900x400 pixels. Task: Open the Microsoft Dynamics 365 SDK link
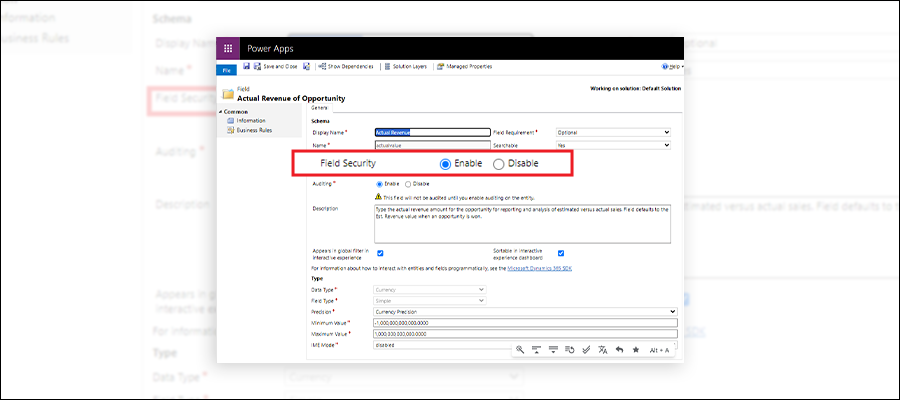tap(540, 267)
